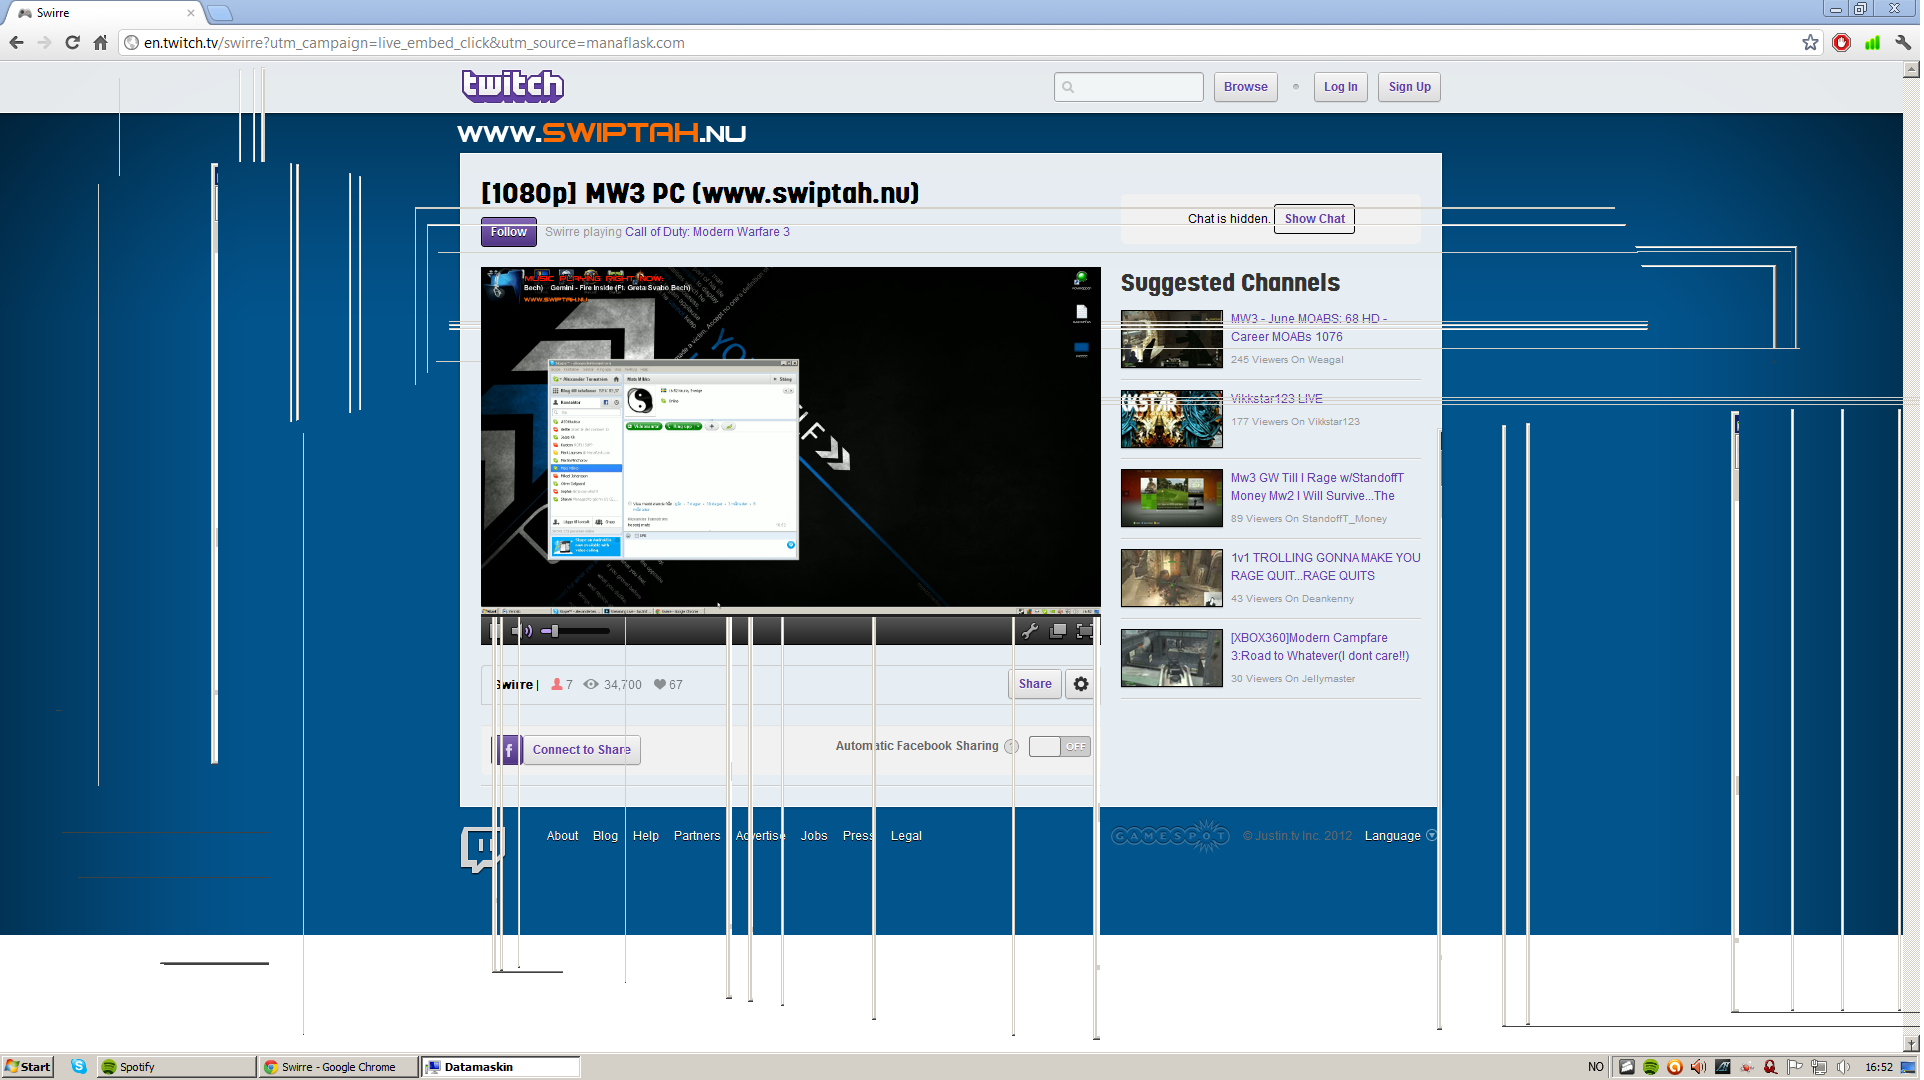This screenshot has width=1924, height=1080.
Task: Open XBOX360 Modern Campfare channel thumbnail
Action: pyautogui.click(x=1171, y=658)
